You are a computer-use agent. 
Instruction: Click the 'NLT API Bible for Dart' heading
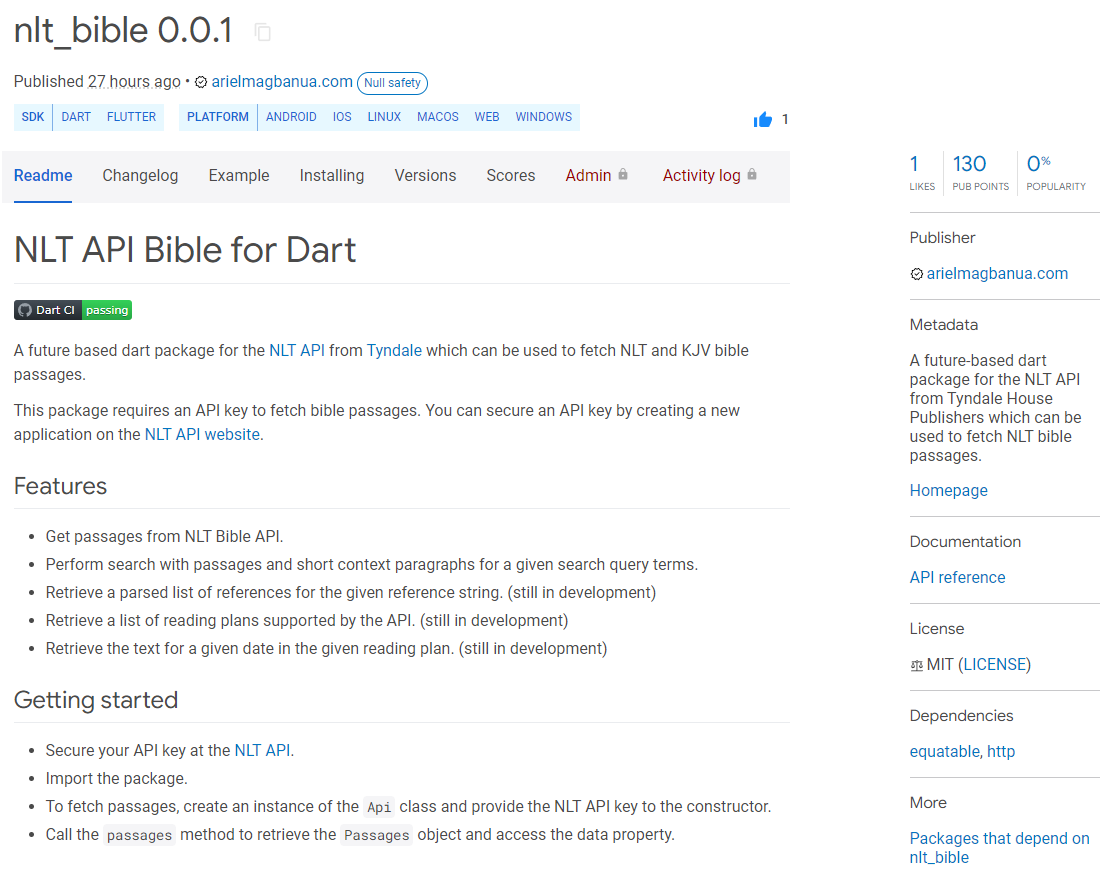pos(185,250)
